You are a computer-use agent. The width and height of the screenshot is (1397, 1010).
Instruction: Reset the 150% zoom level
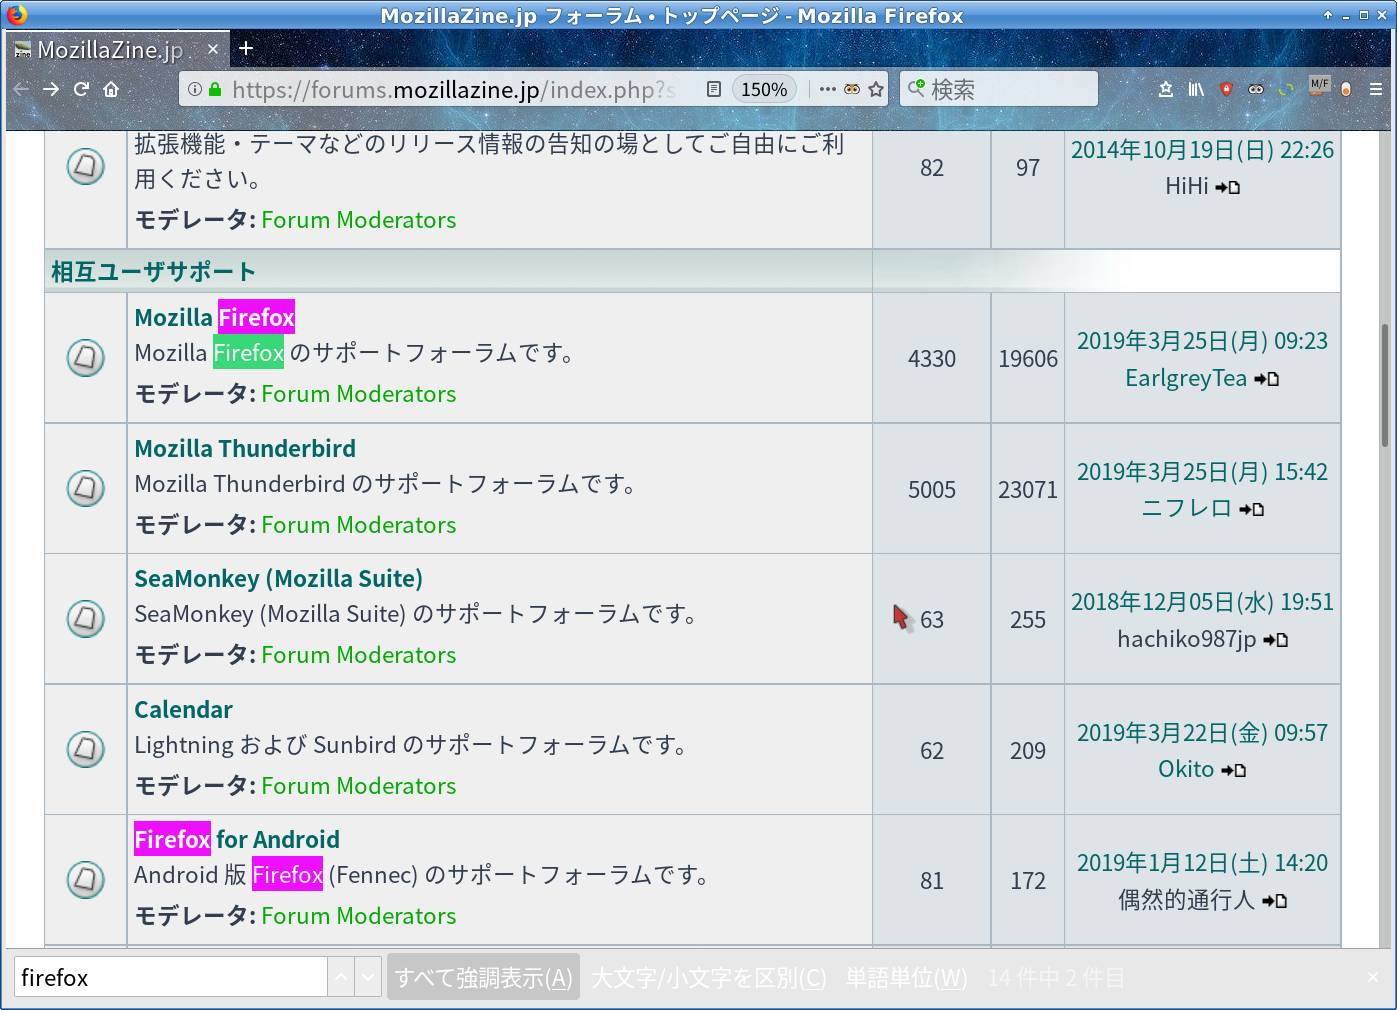(764, 89)
